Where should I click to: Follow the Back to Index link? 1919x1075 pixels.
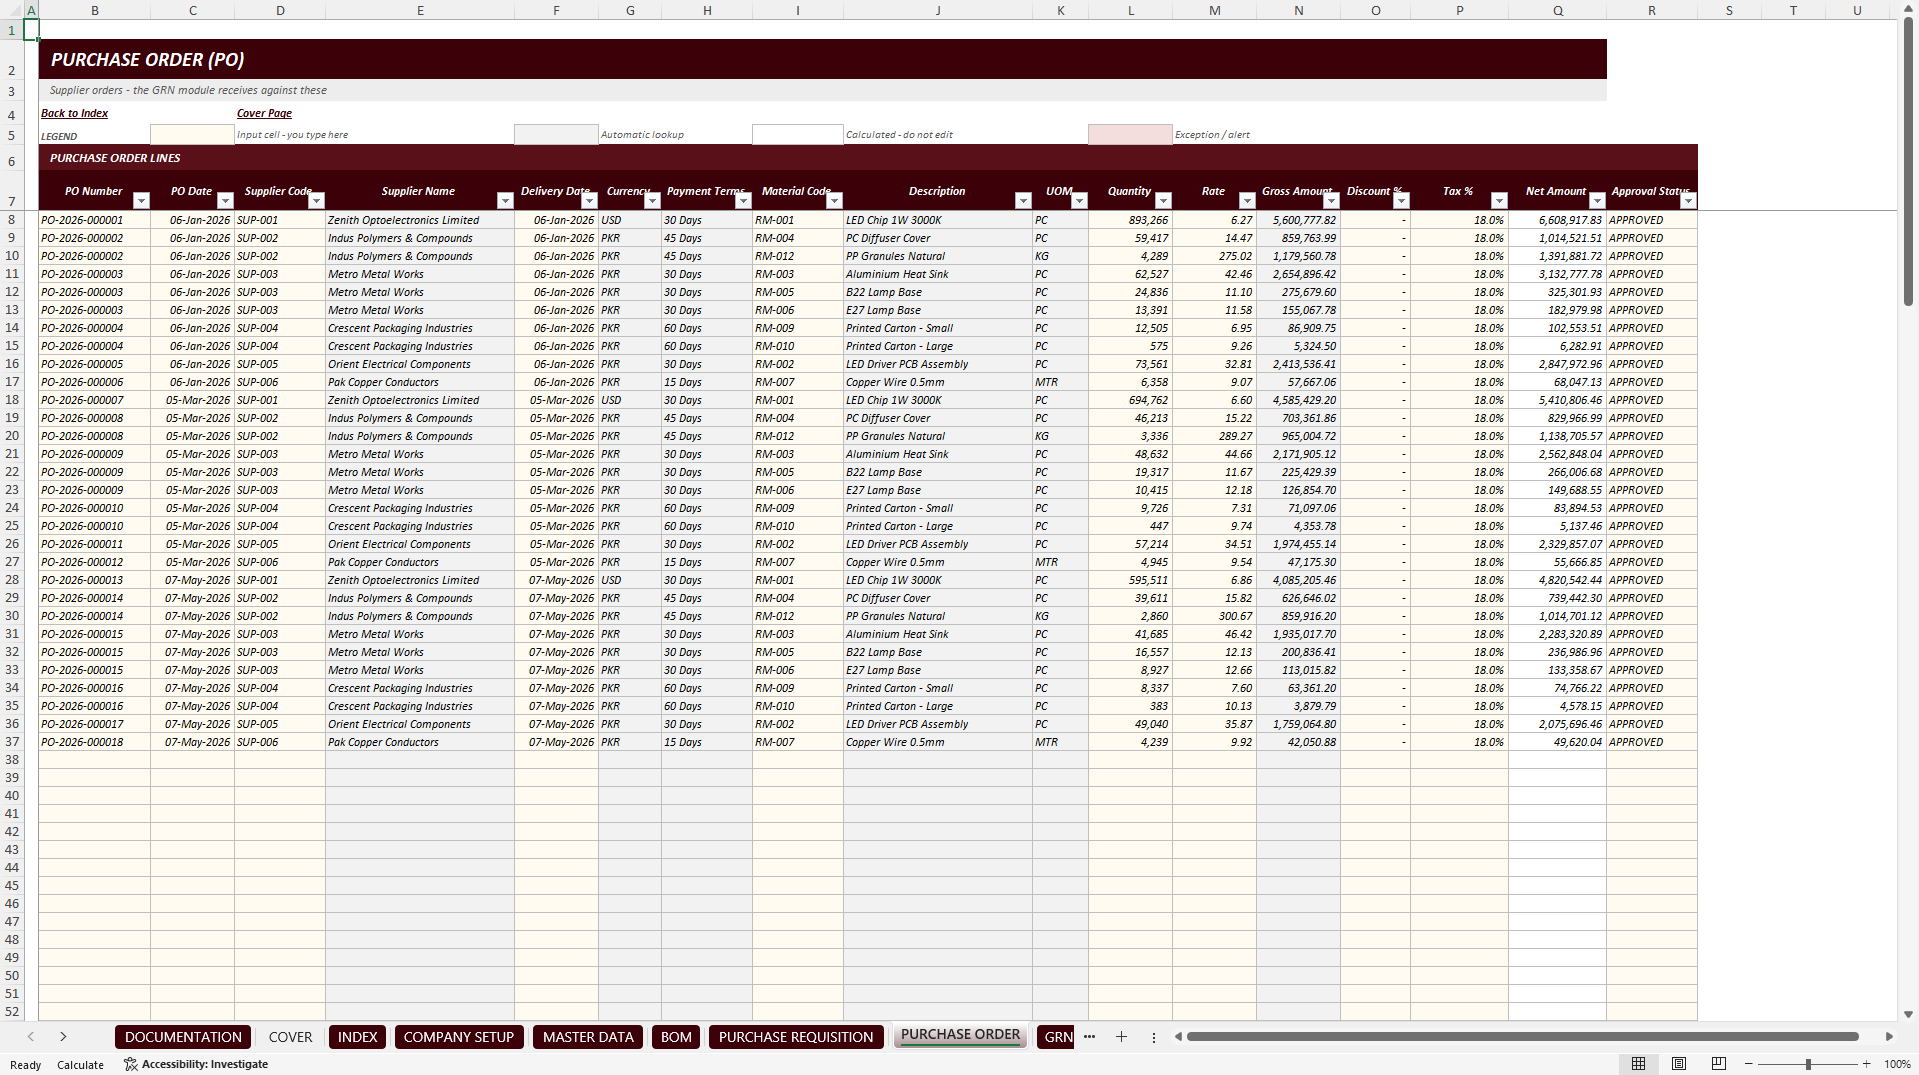point(74,114)
